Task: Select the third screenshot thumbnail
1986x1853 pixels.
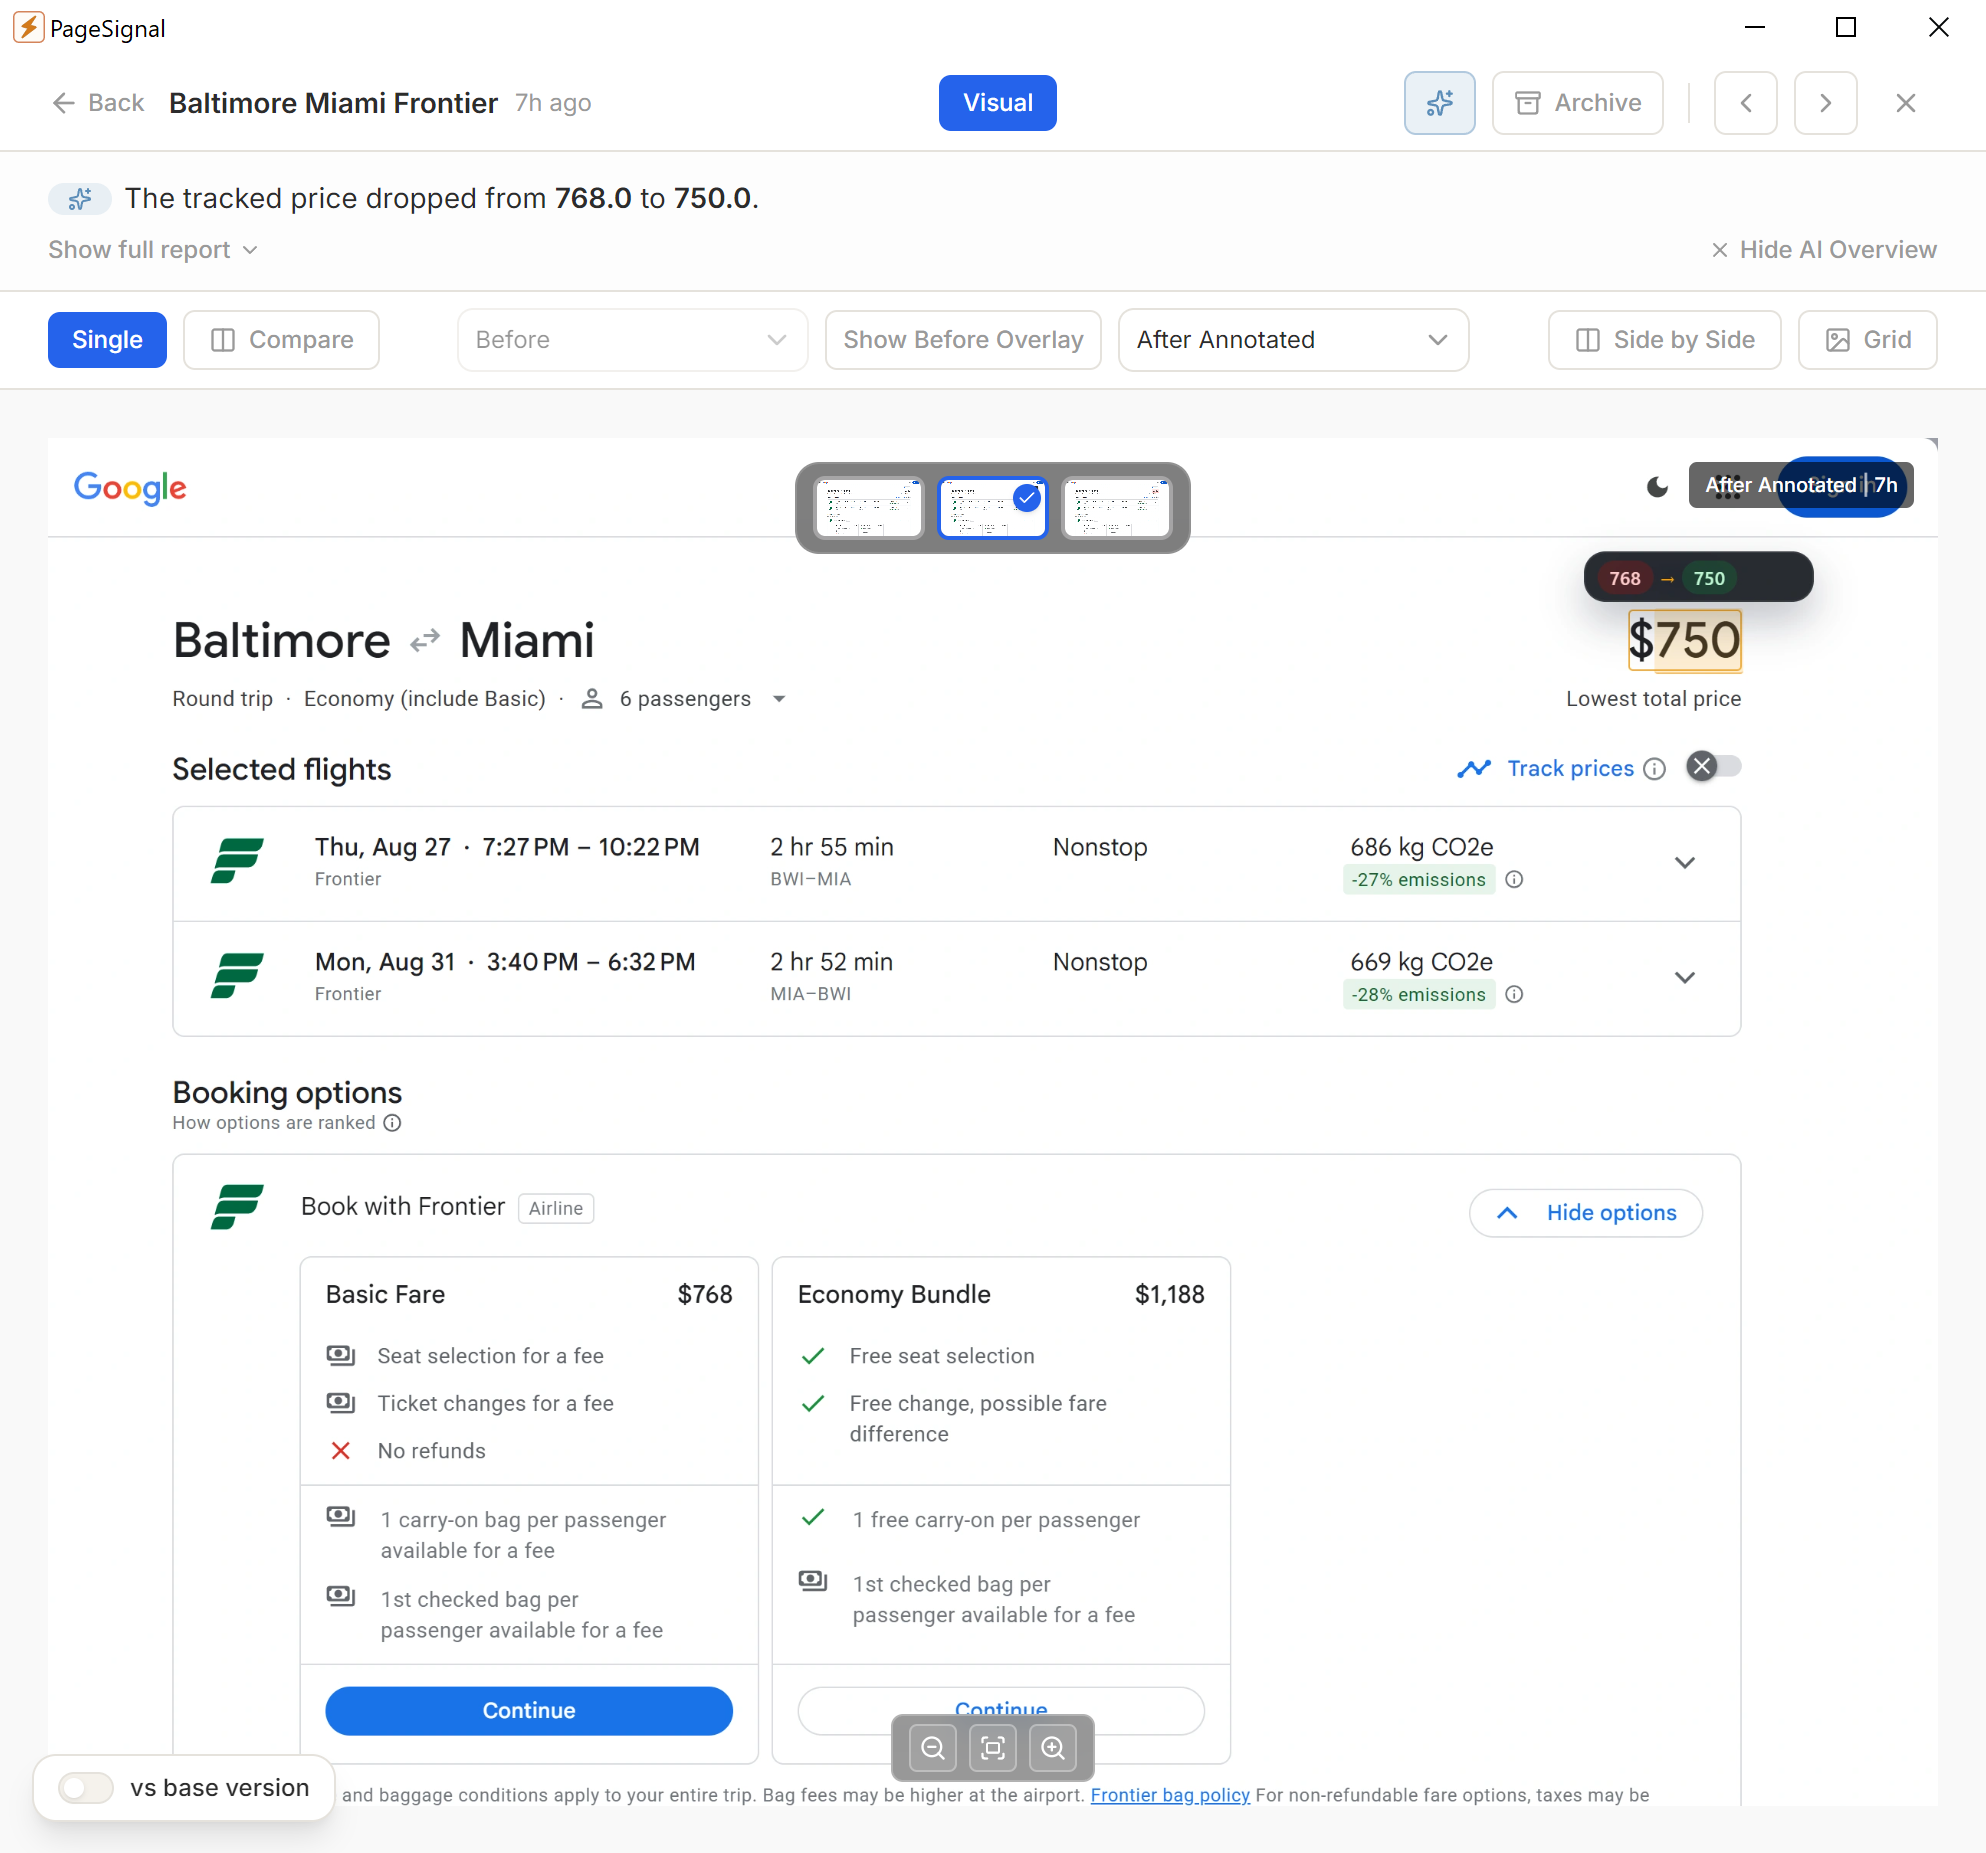Action: (1116, 508)
